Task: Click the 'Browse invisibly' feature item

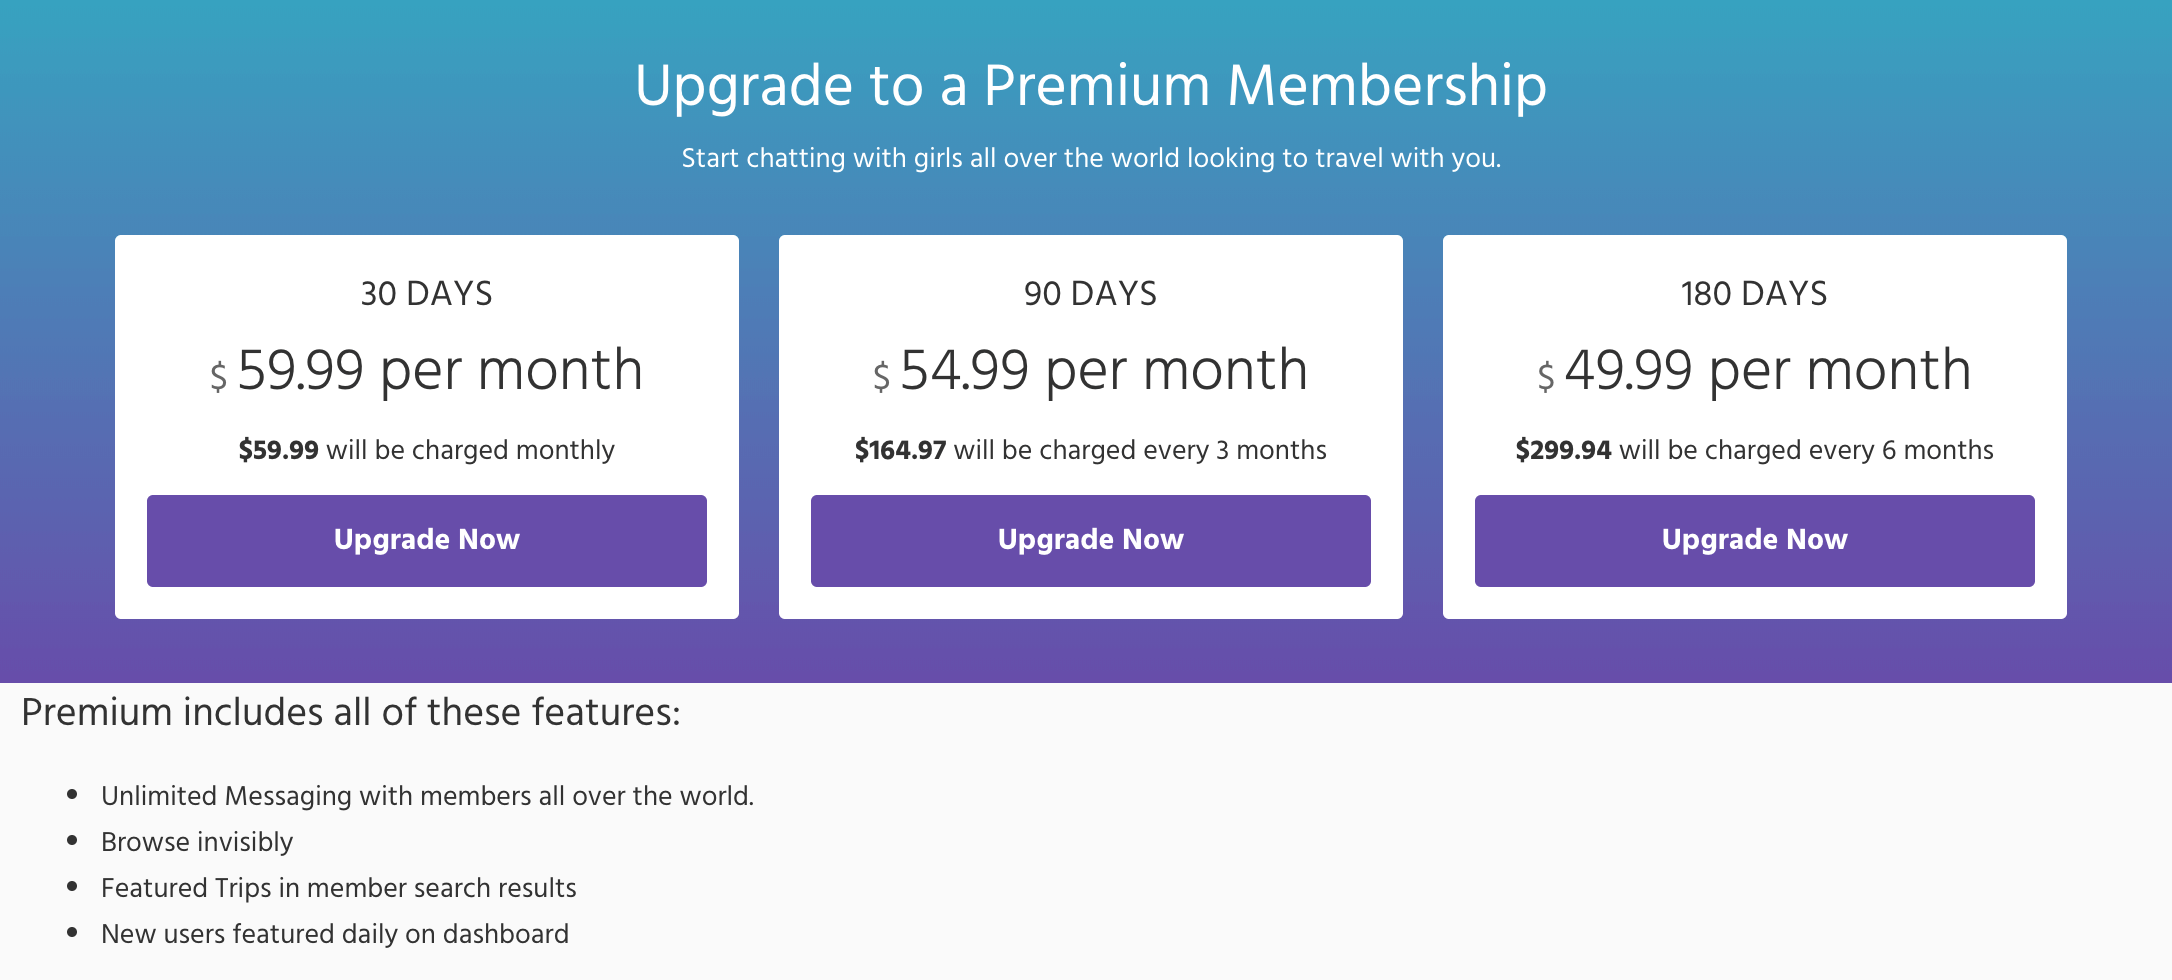Action: coord(197,842)
